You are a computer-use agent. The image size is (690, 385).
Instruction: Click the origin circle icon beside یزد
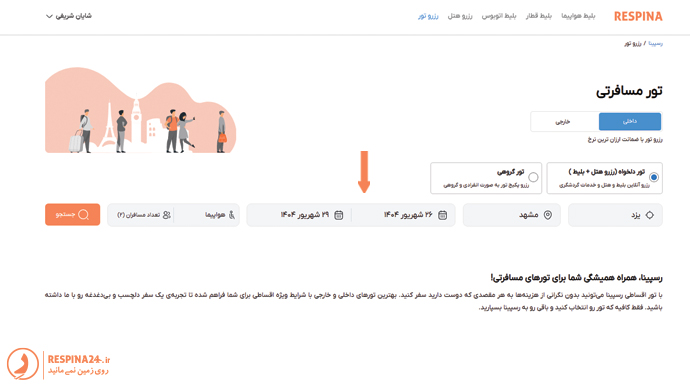pyautogui.click(x=650, y=215)
